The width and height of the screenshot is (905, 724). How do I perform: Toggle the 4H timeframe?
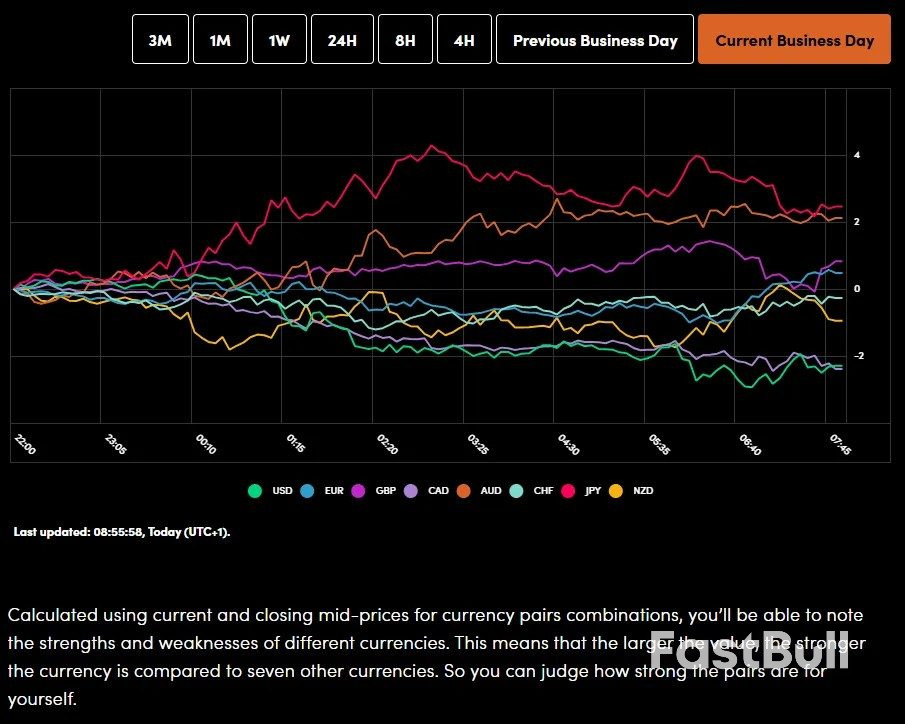tap(464, 39)
